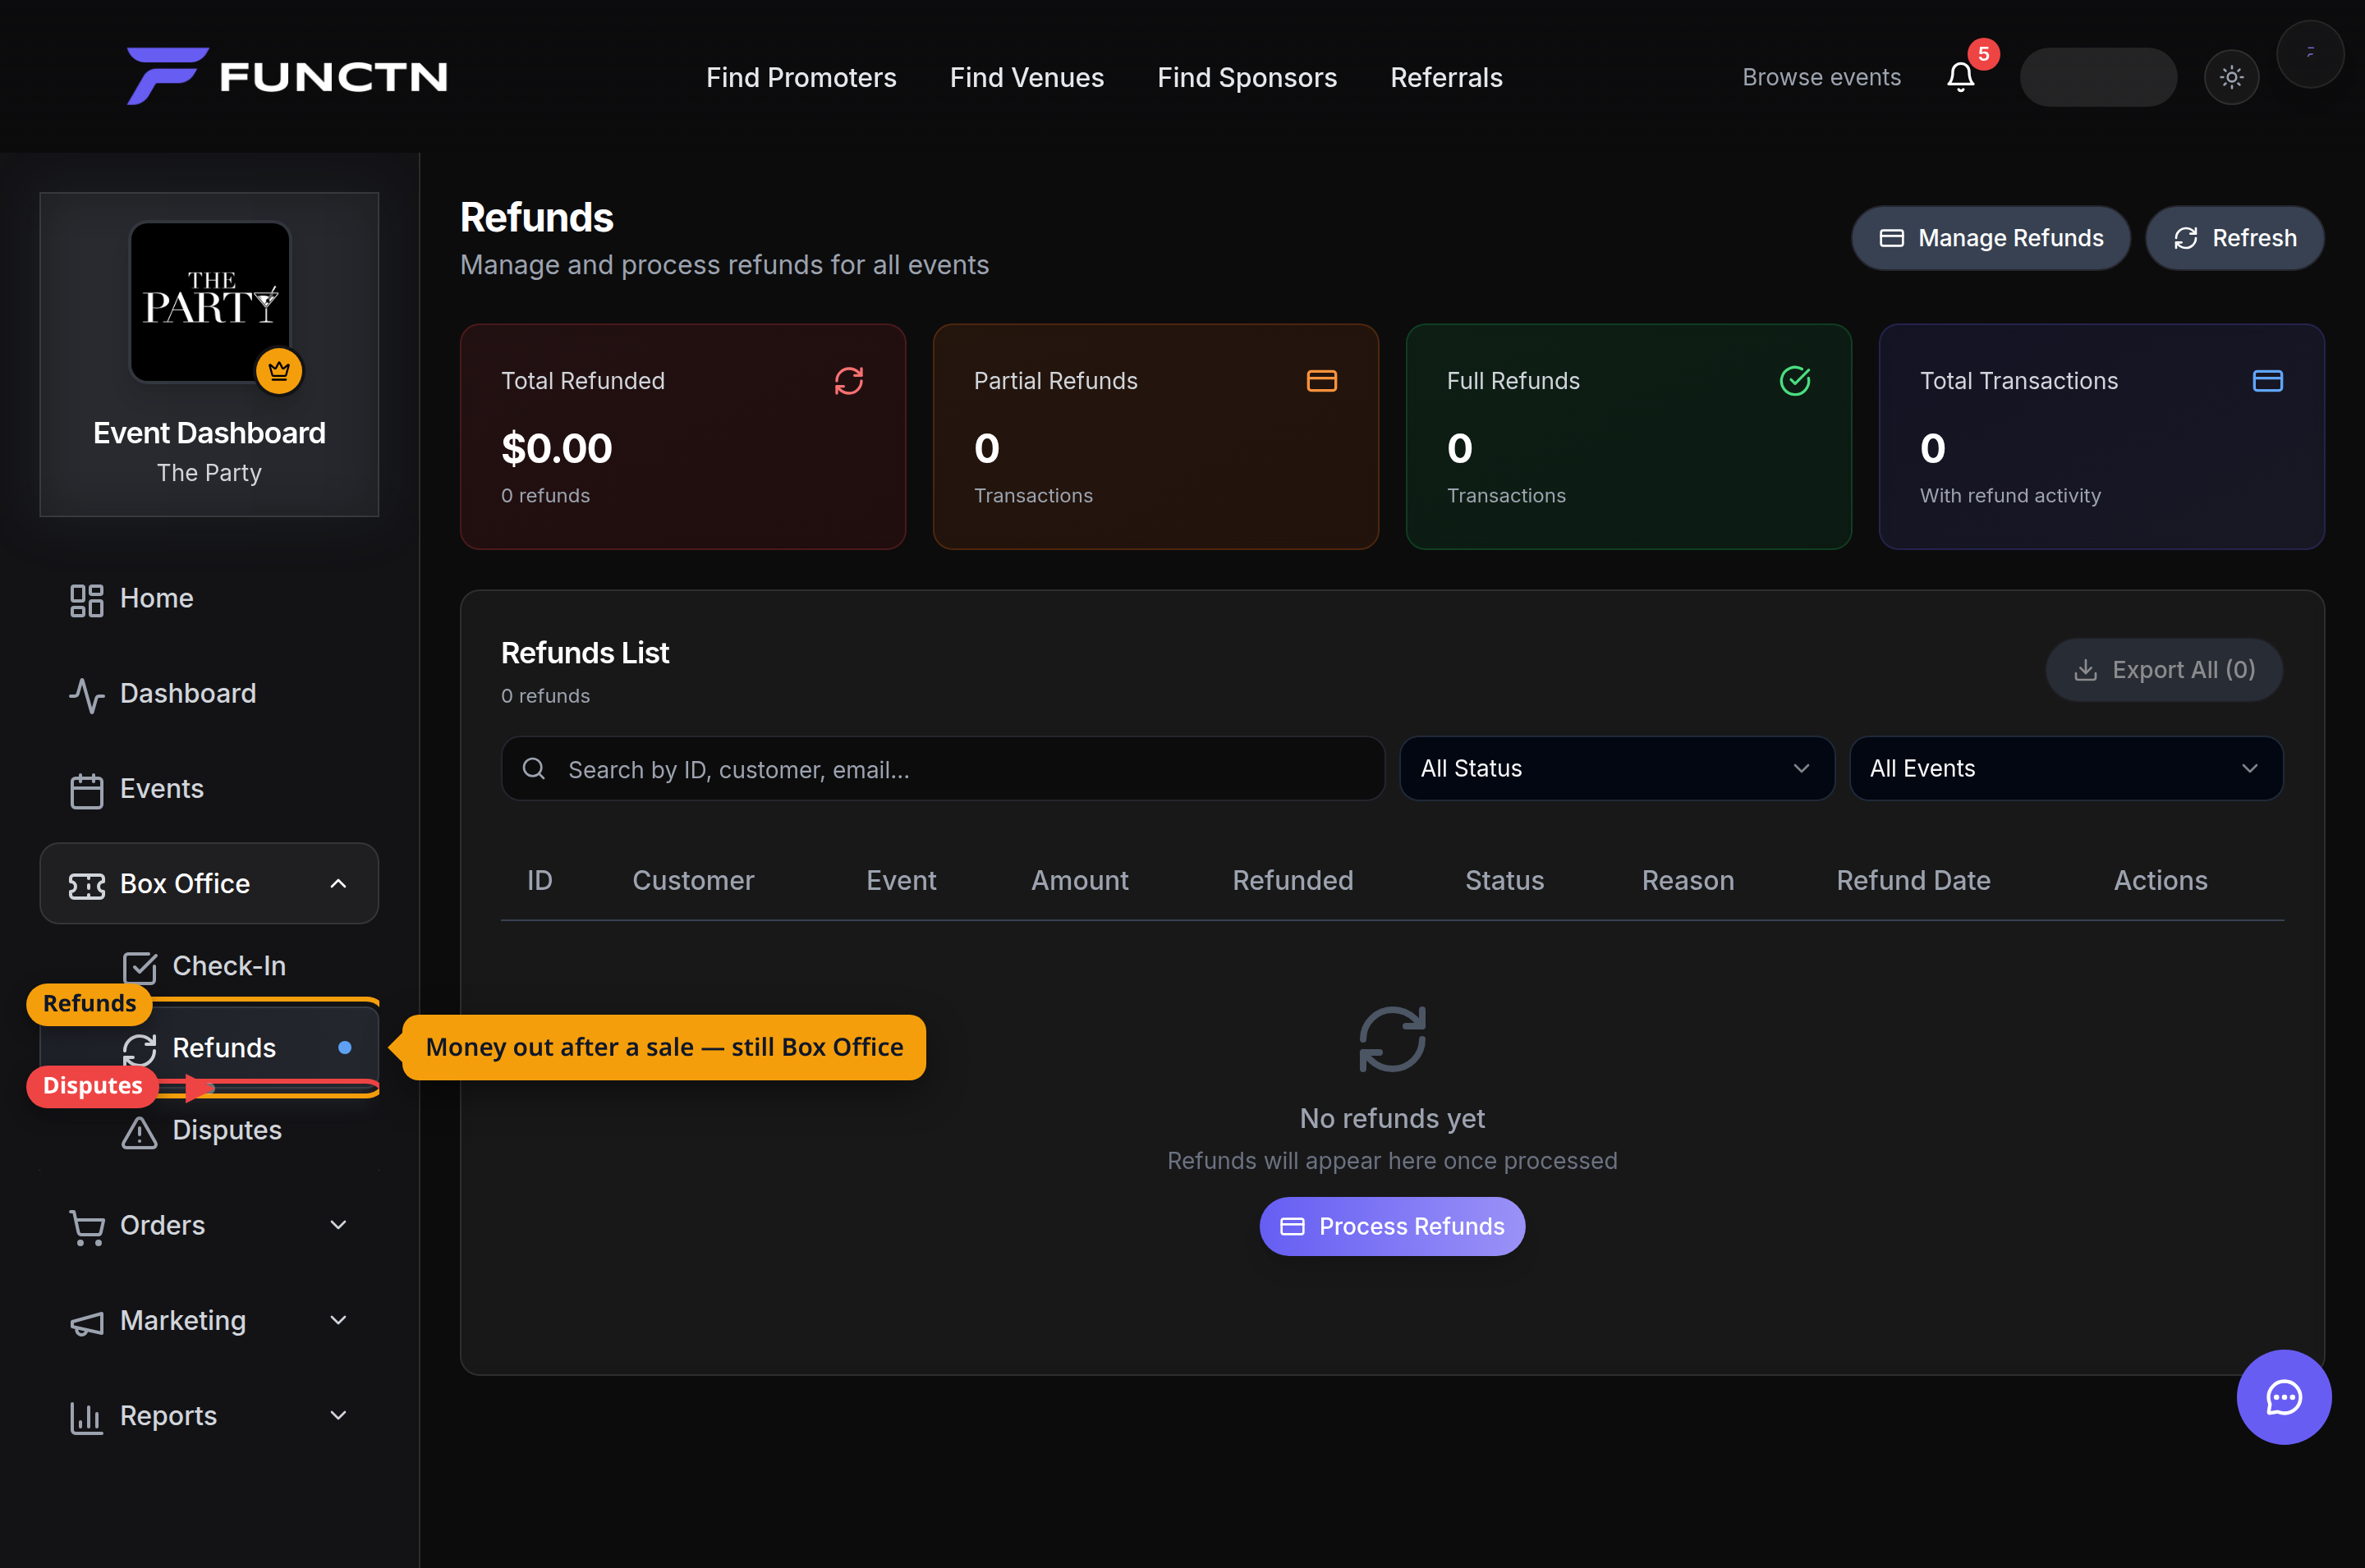Screen dimensions: 2365x1568
Task: Click the gold crown badge on the logo
Action: click(279, 371)
